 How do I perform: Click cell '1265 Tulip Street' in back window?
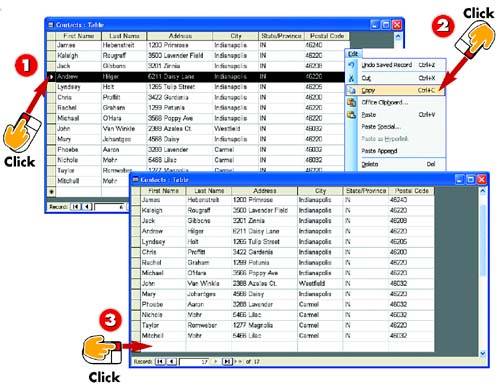180,87
